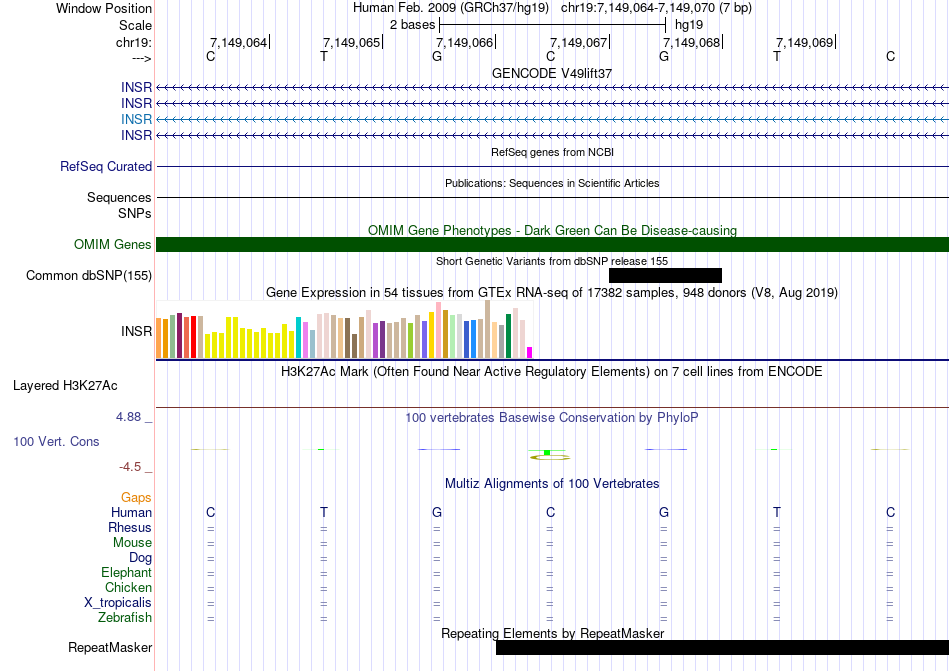Click the 2 bases scale bar

click(553, 25)
